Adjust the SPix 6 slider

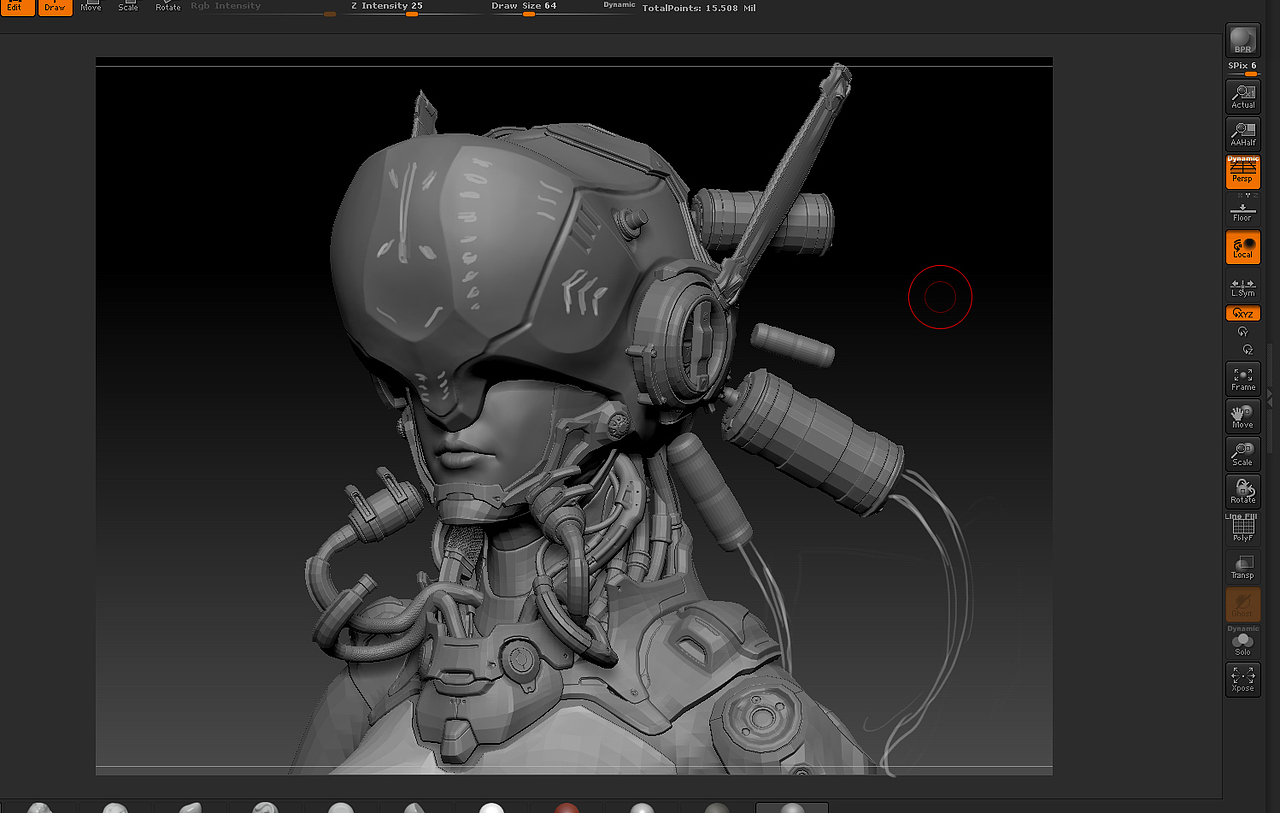tap(1243, 68)
